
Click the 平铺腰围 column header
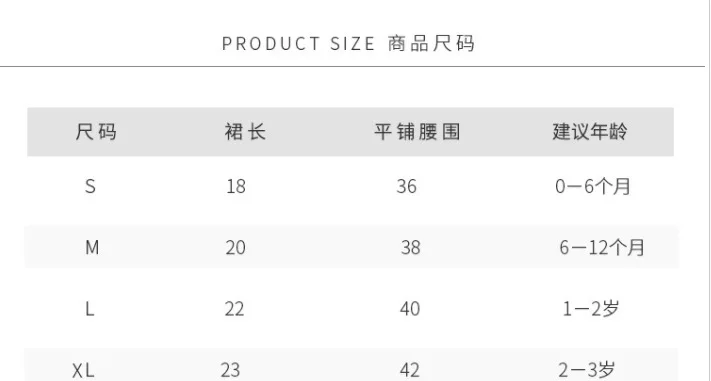pos(417,132)
